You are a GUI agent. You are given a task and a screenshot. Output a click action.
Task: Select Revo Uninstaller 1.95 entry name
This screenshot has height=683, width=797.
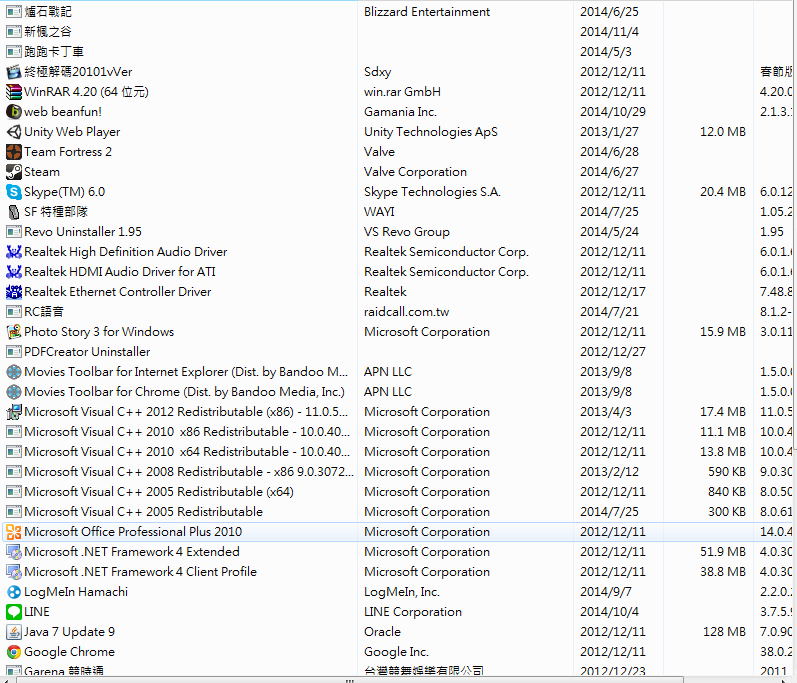point(83,232)
